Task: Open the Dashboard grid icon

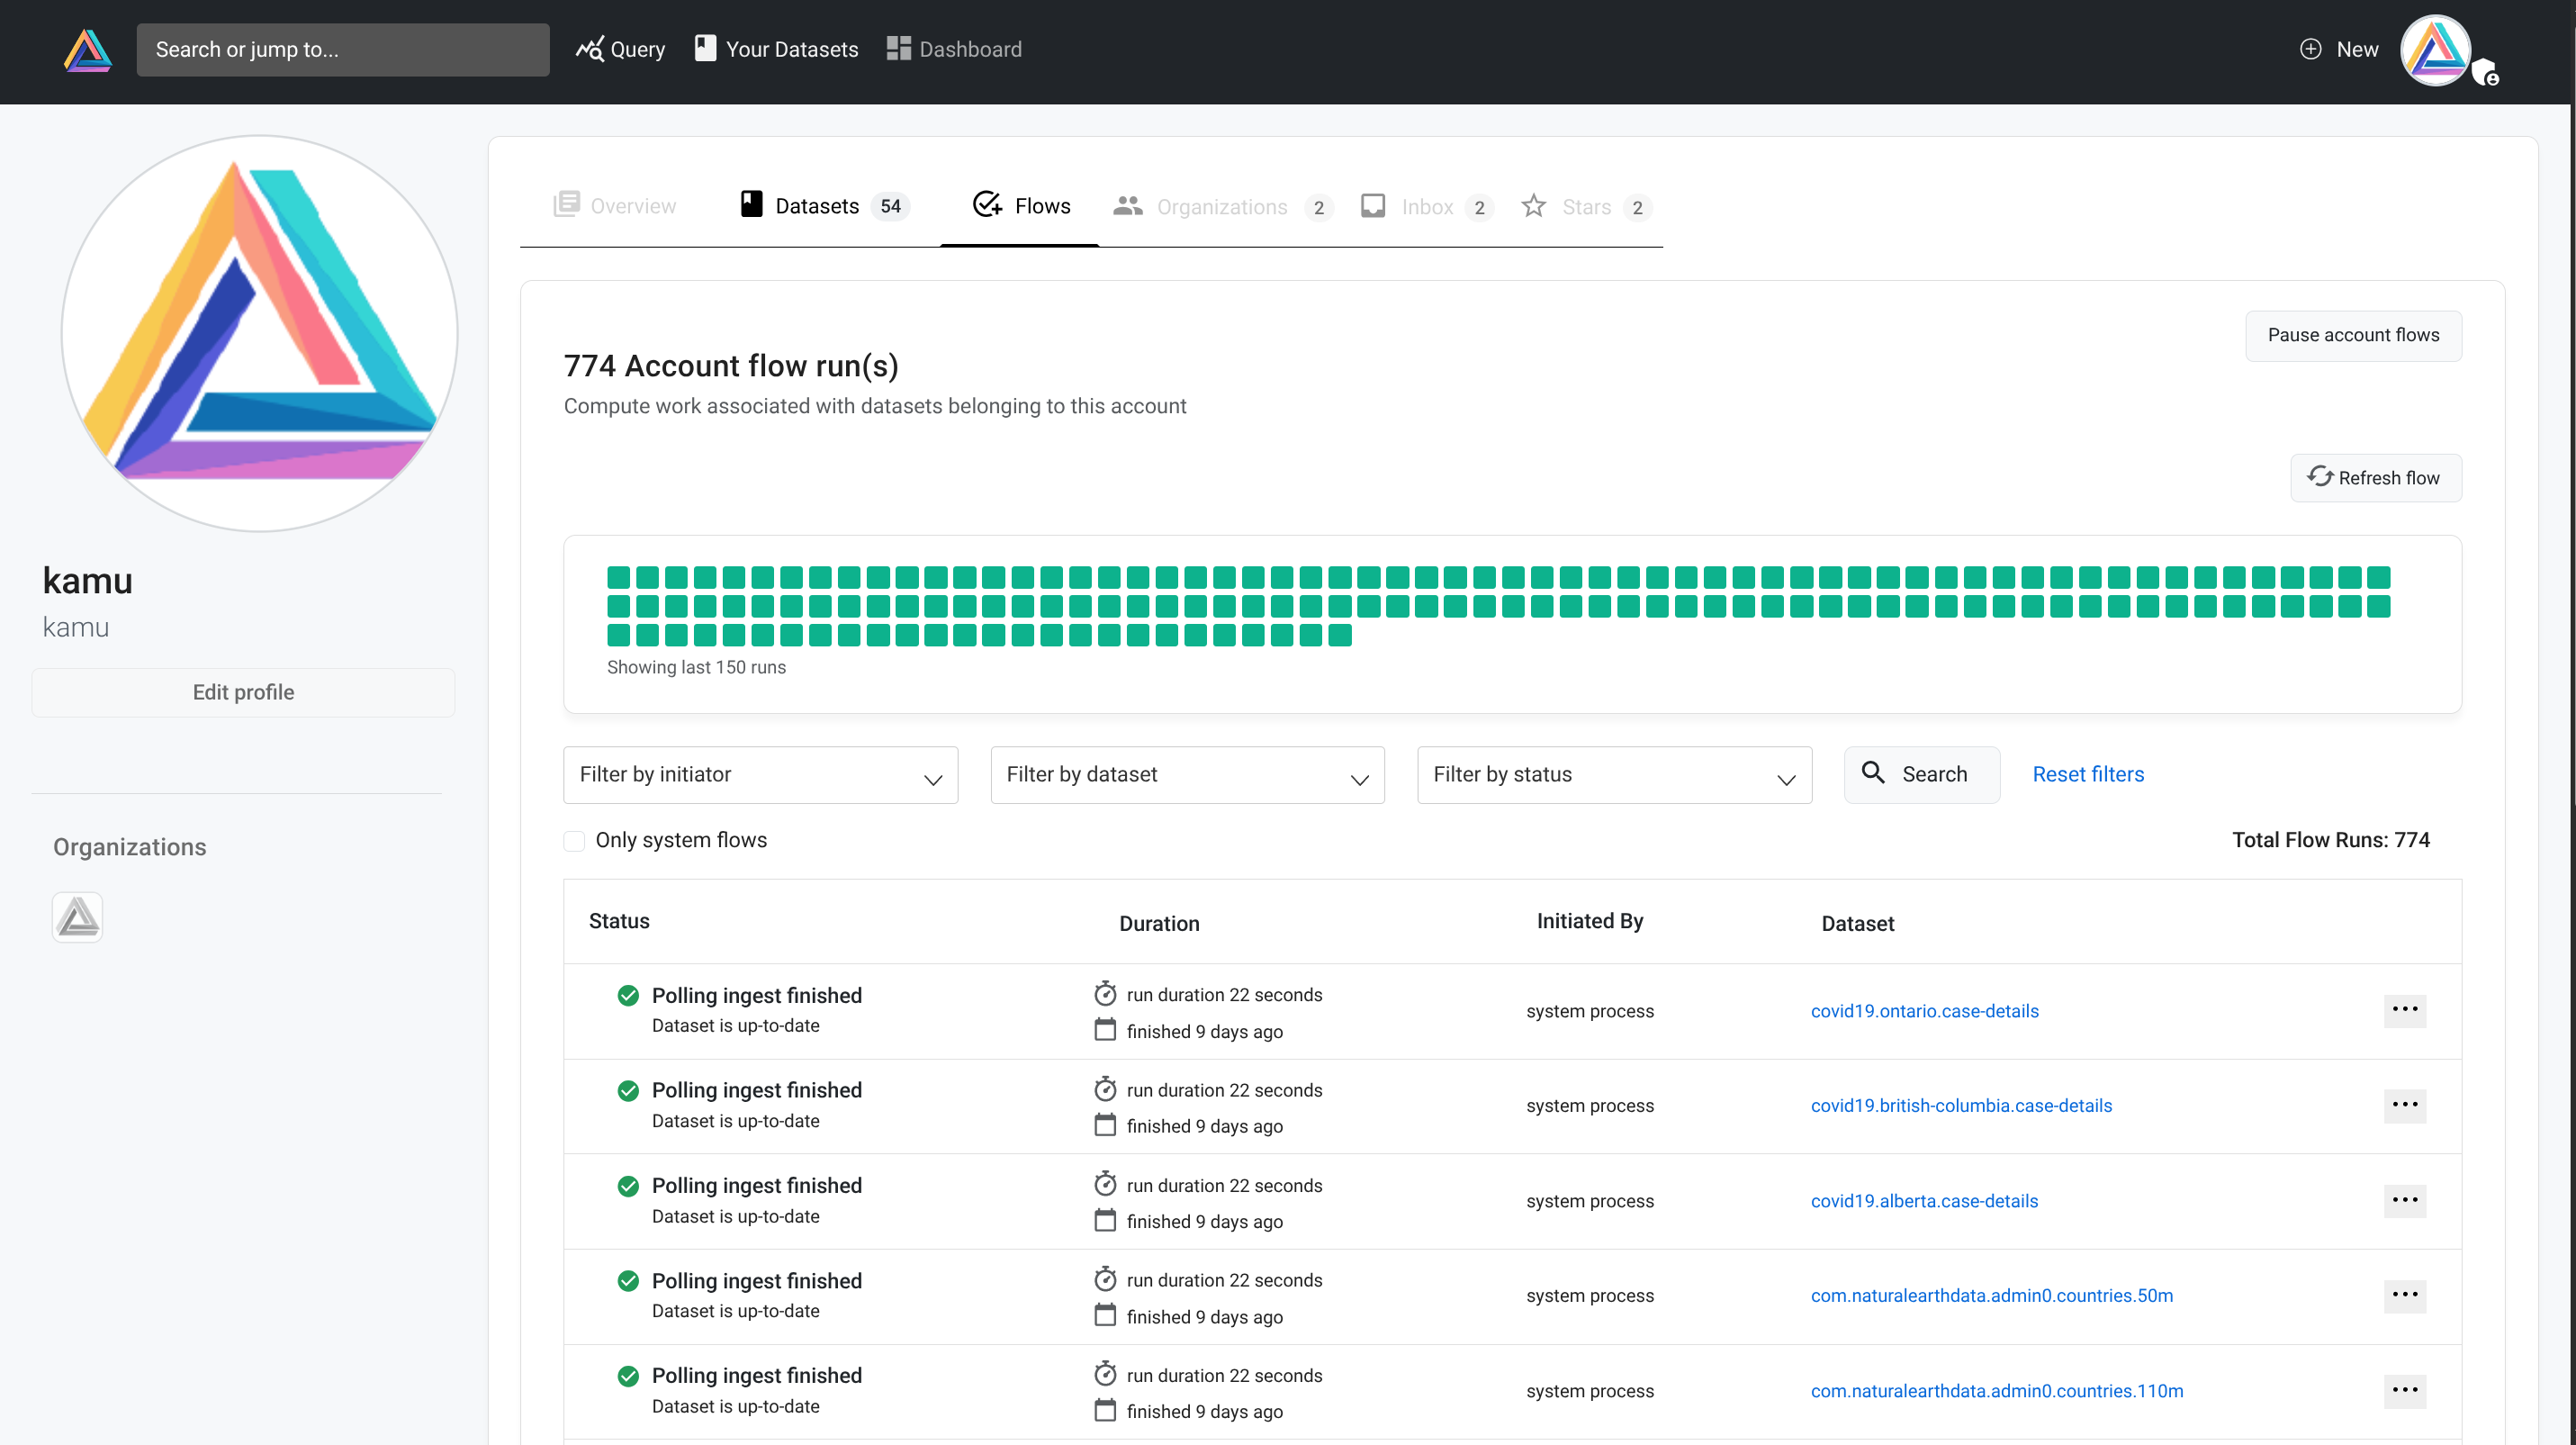Action: click(898, 49)
